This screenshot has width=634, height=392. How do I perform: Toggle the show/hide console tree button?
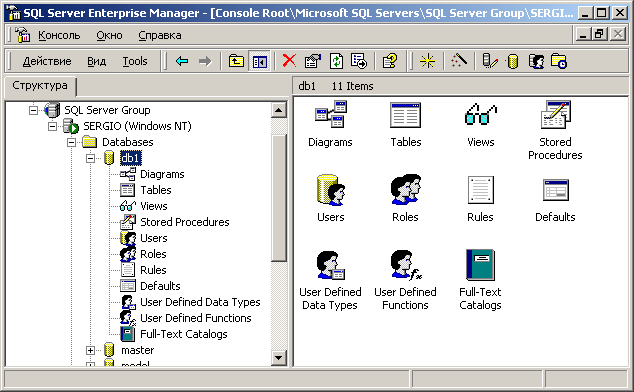tap(259, 61)
